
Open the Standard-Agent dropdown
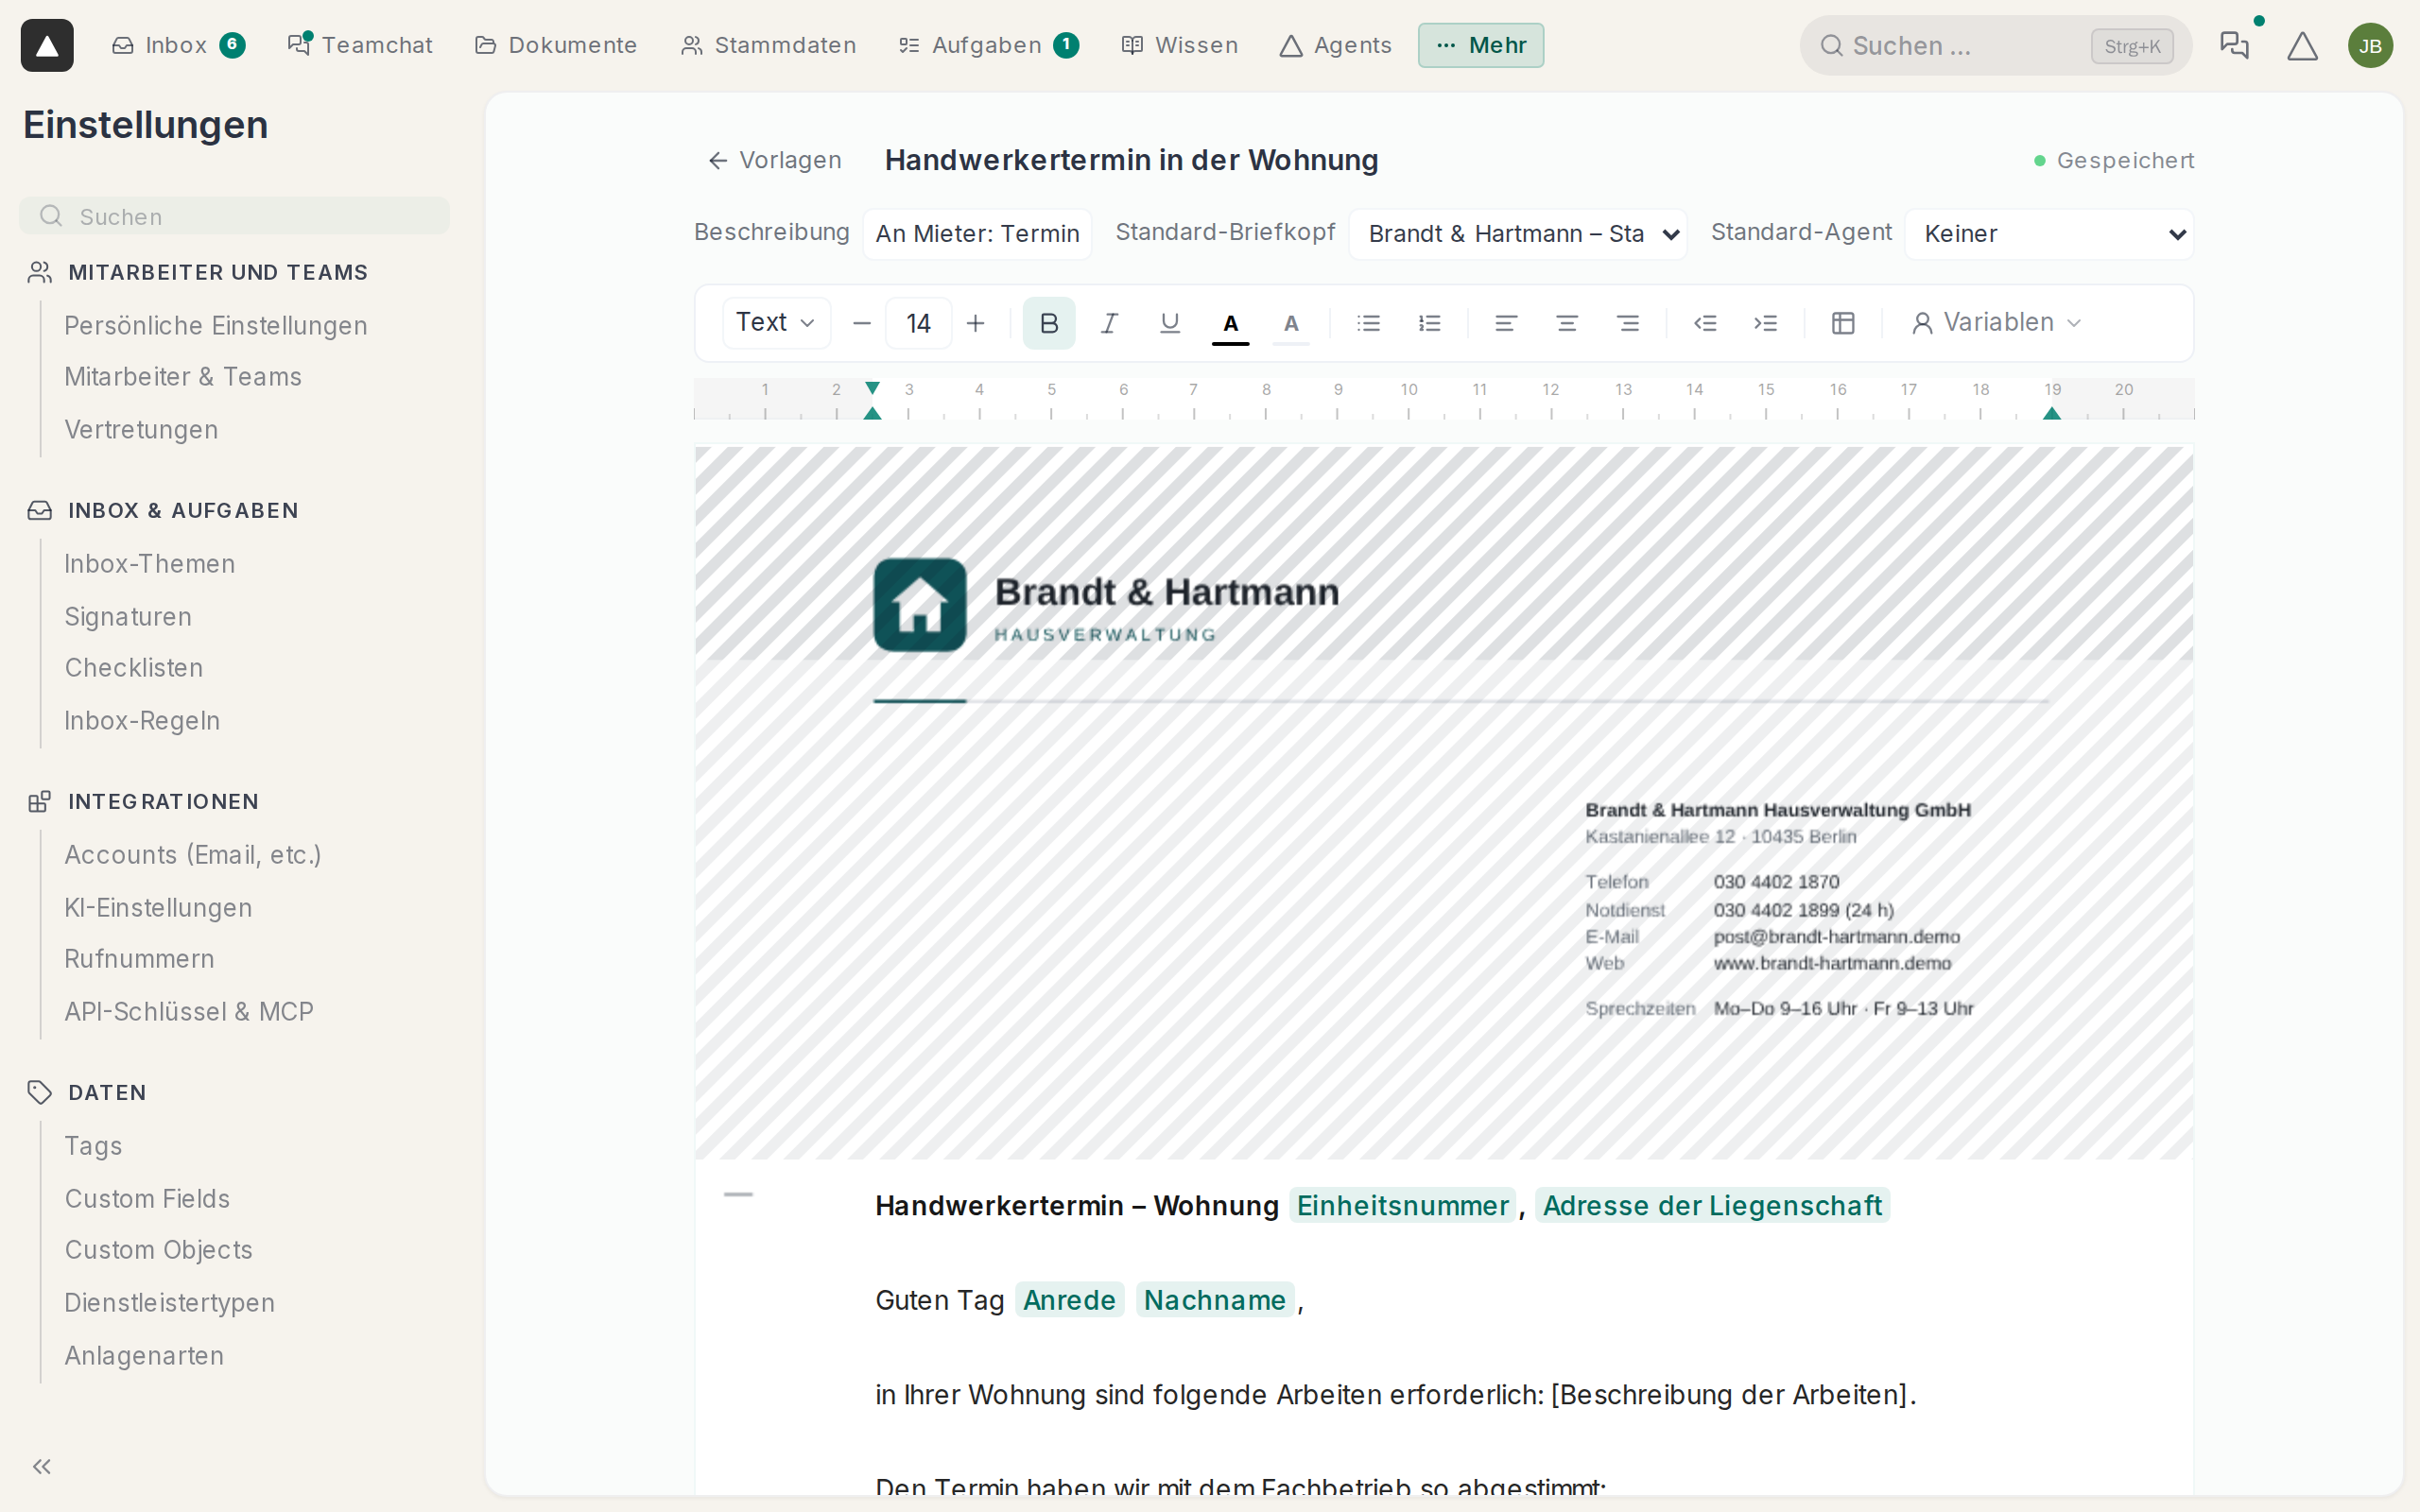pyautogui.click(x=2049, y=234)
